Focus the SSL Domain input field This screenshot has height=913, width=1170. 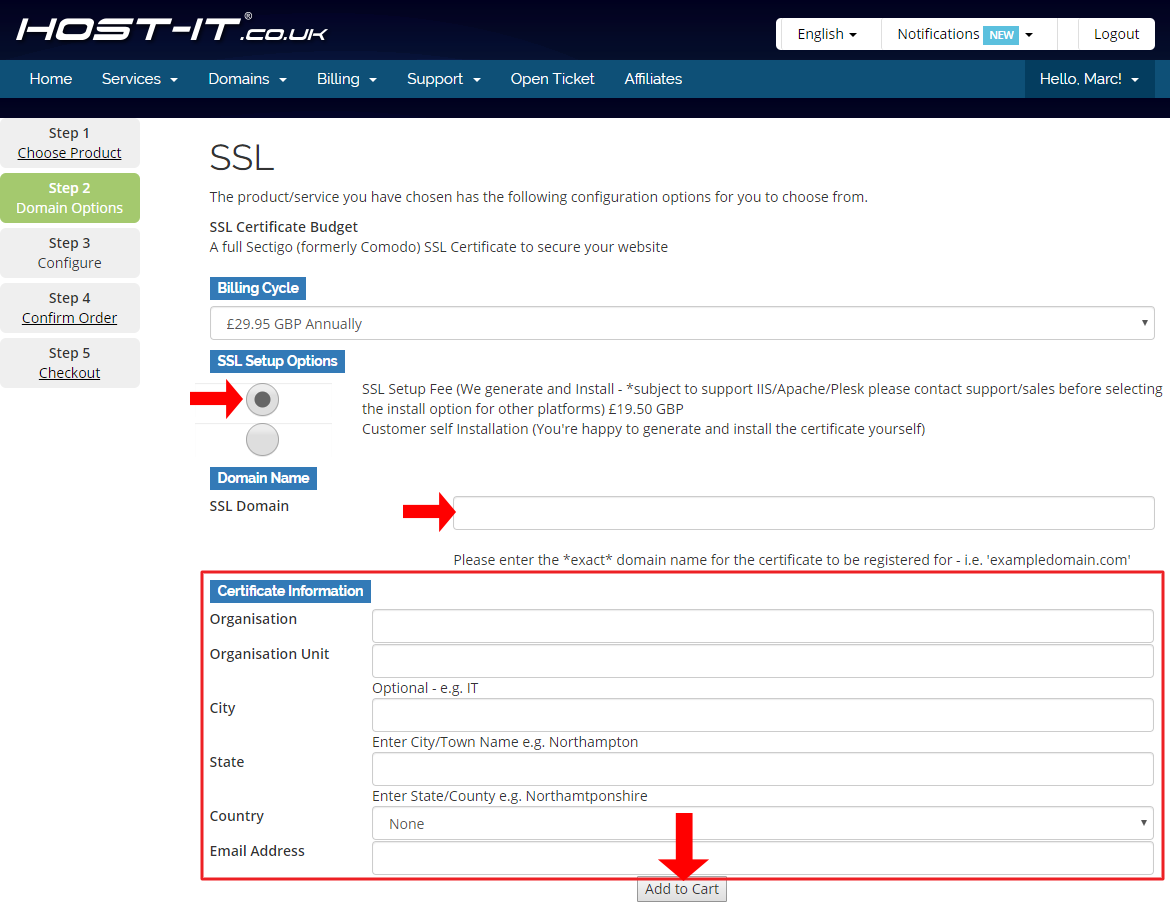click(x=804, y=513)
